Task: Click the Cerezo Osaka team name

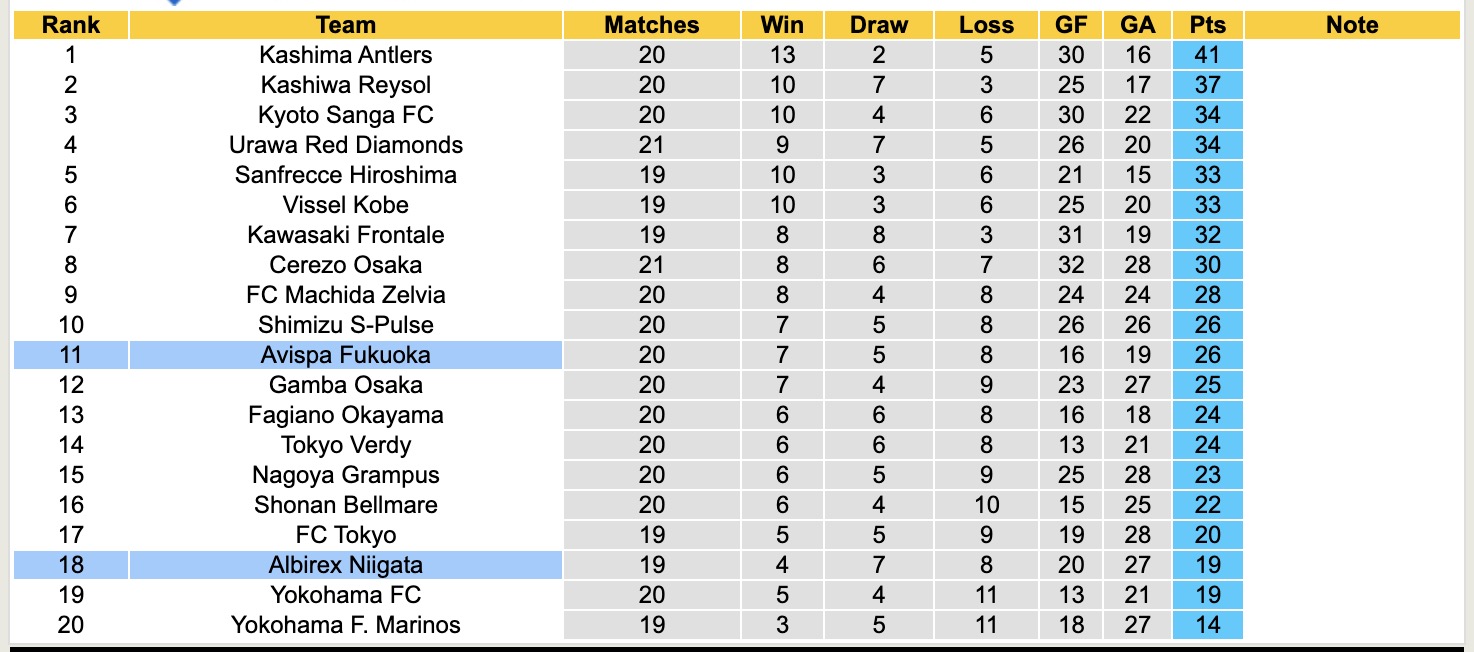Action: (x=345, y=265)
